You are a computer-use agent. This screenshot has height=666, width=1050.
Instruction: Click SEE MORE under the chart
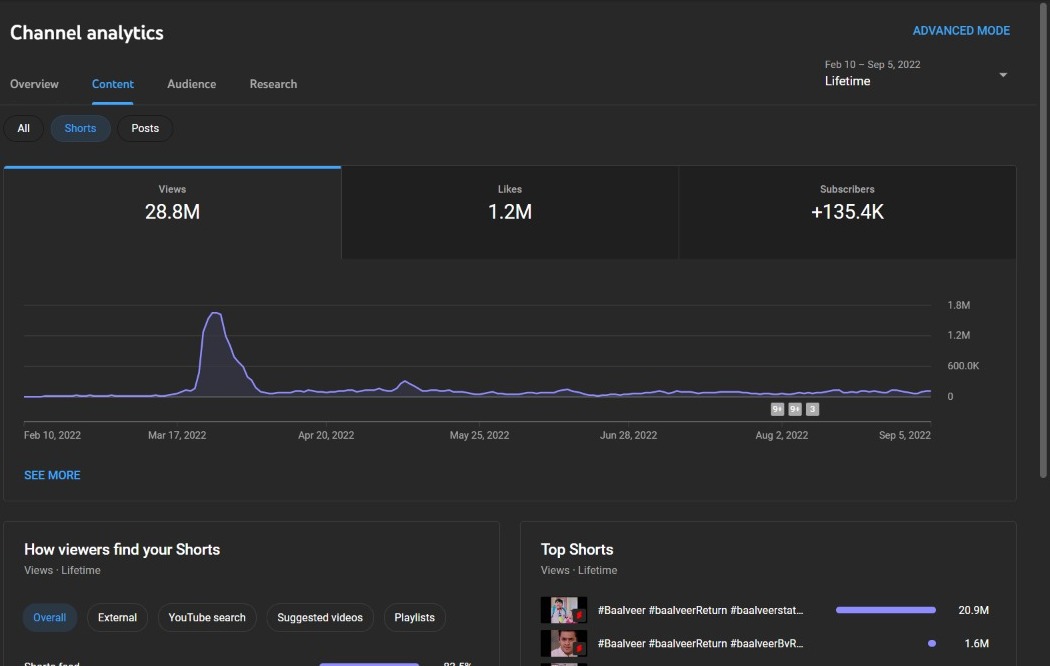coord(52,475)
